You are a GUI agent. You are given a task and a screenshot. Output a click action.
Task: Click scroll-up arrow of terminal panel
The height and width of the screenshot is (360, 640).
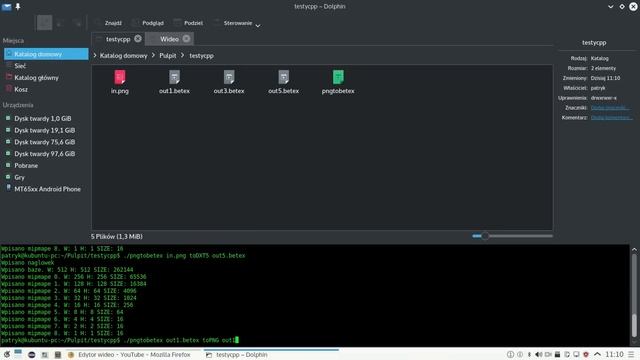(634, 249)
